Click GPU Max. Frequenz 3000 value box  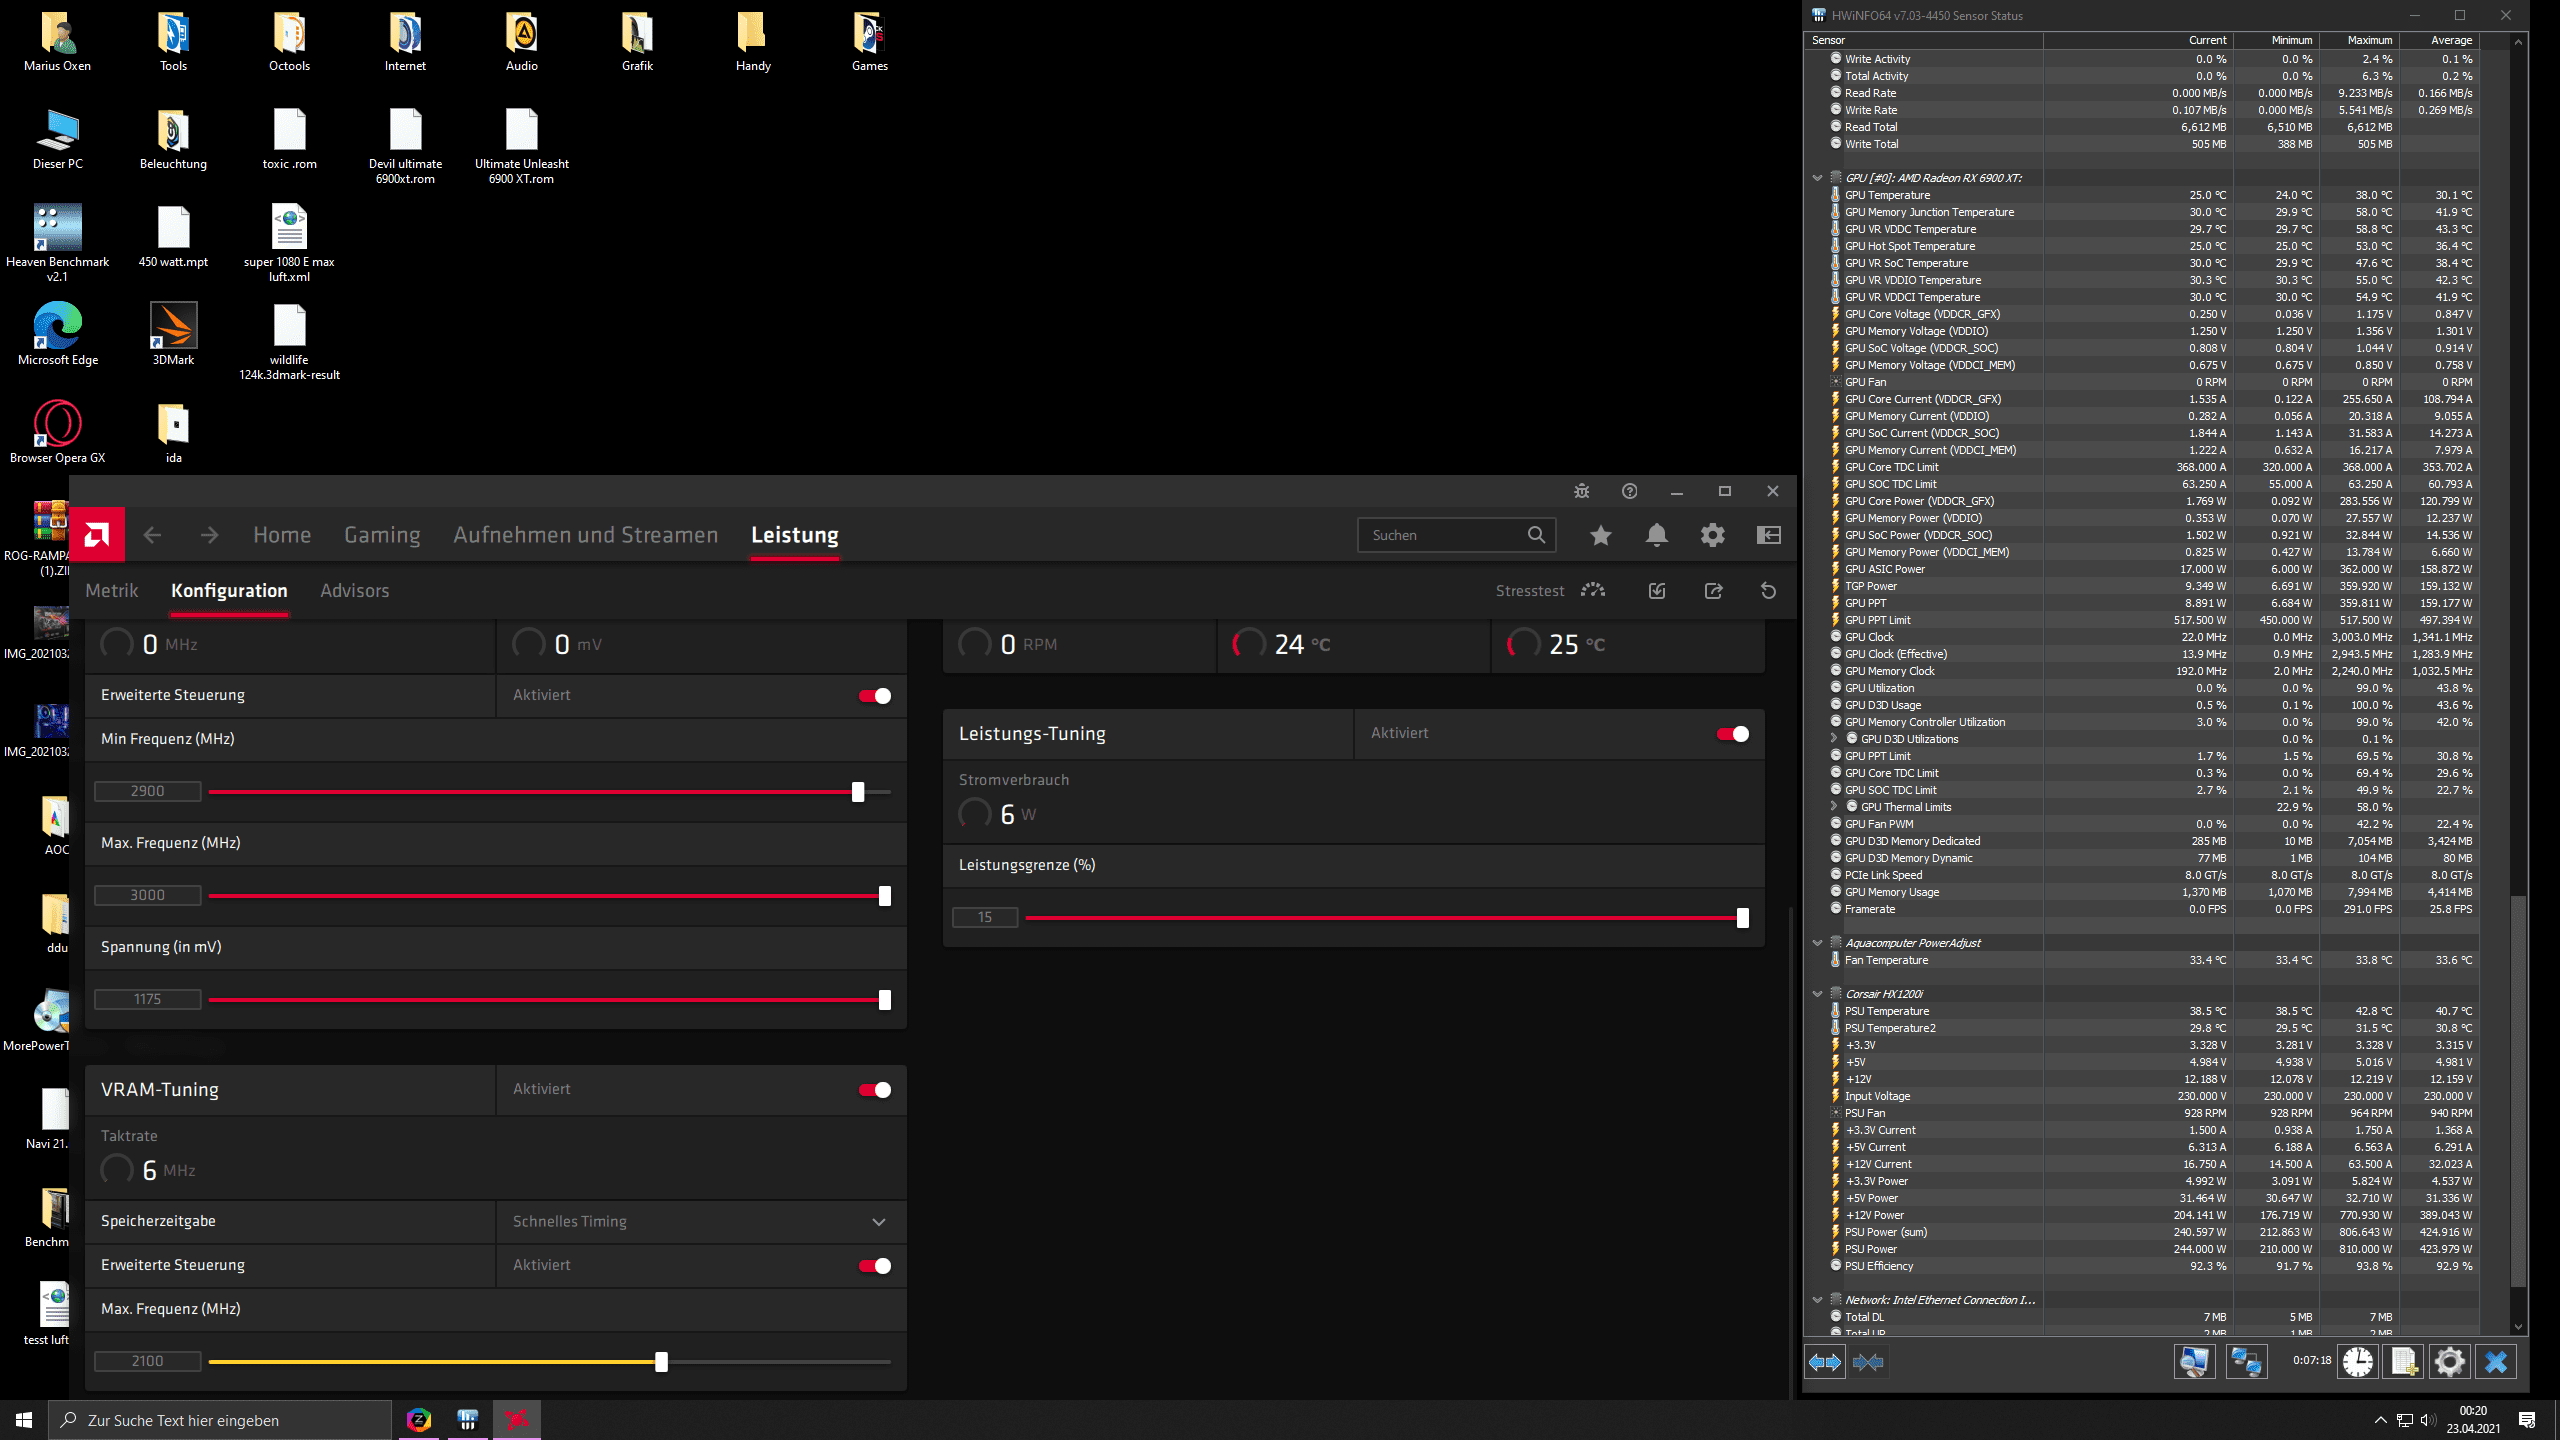click(148, 896)
